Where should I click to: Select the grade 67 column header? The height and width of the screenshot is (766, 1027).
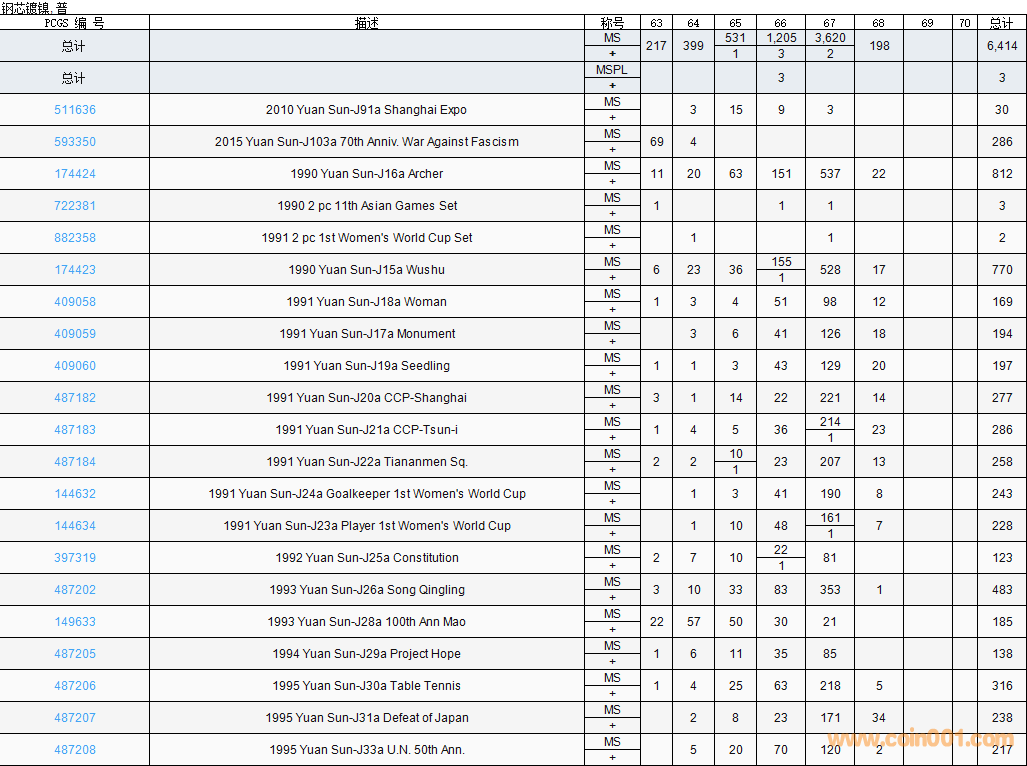pos(830,23)
